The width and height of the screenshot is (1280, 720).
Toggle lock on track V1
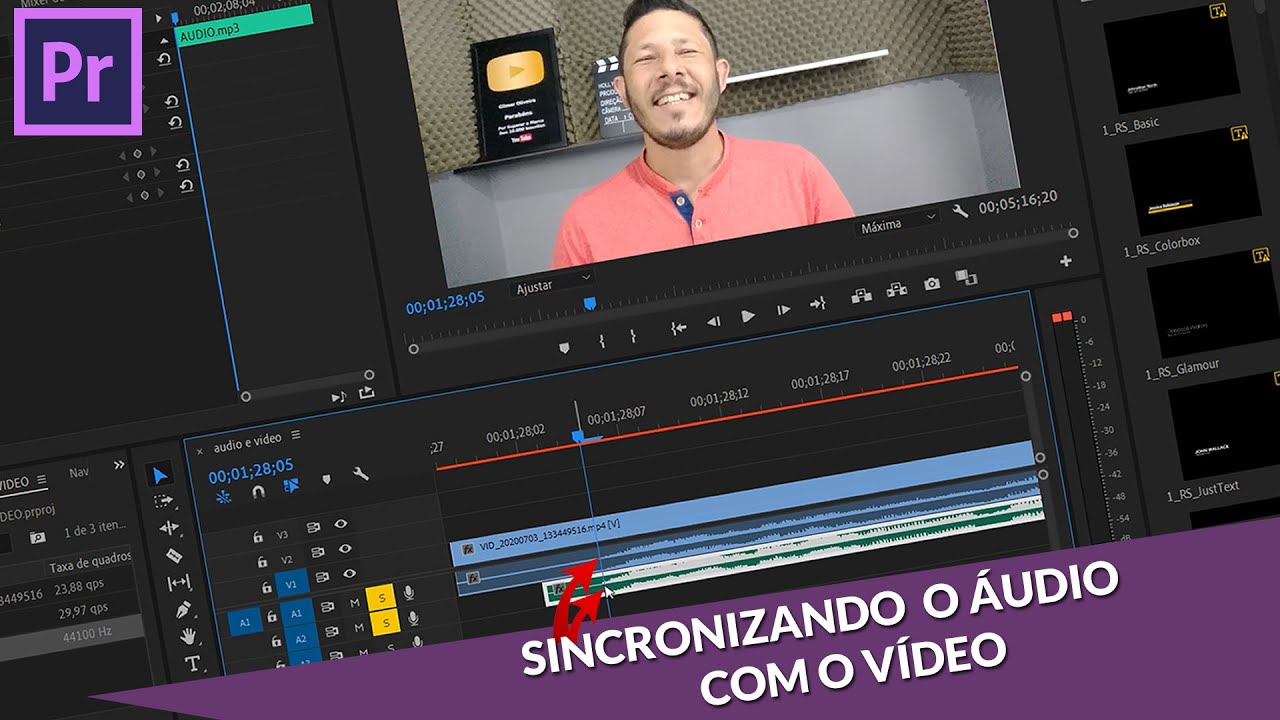pos(267,588)
